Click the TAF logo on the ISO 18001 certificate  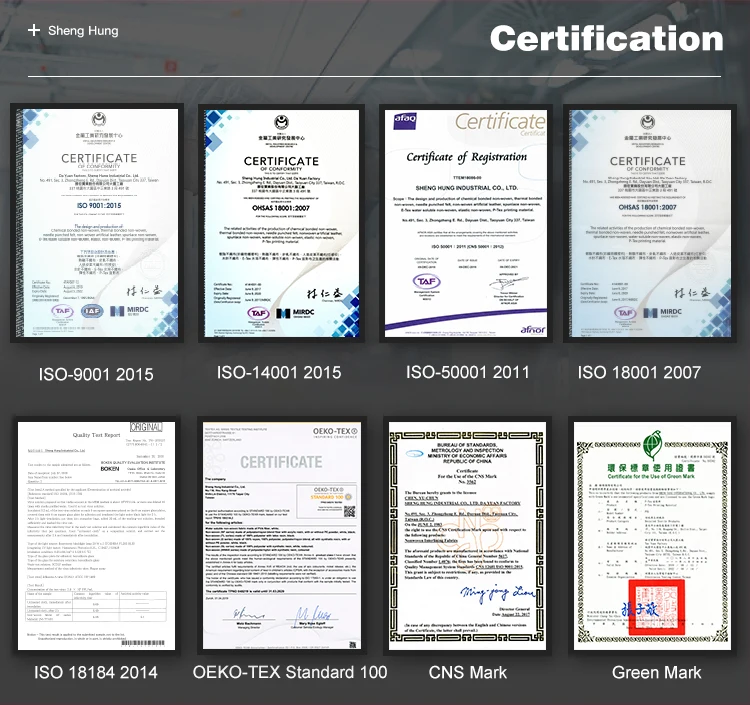625,313
